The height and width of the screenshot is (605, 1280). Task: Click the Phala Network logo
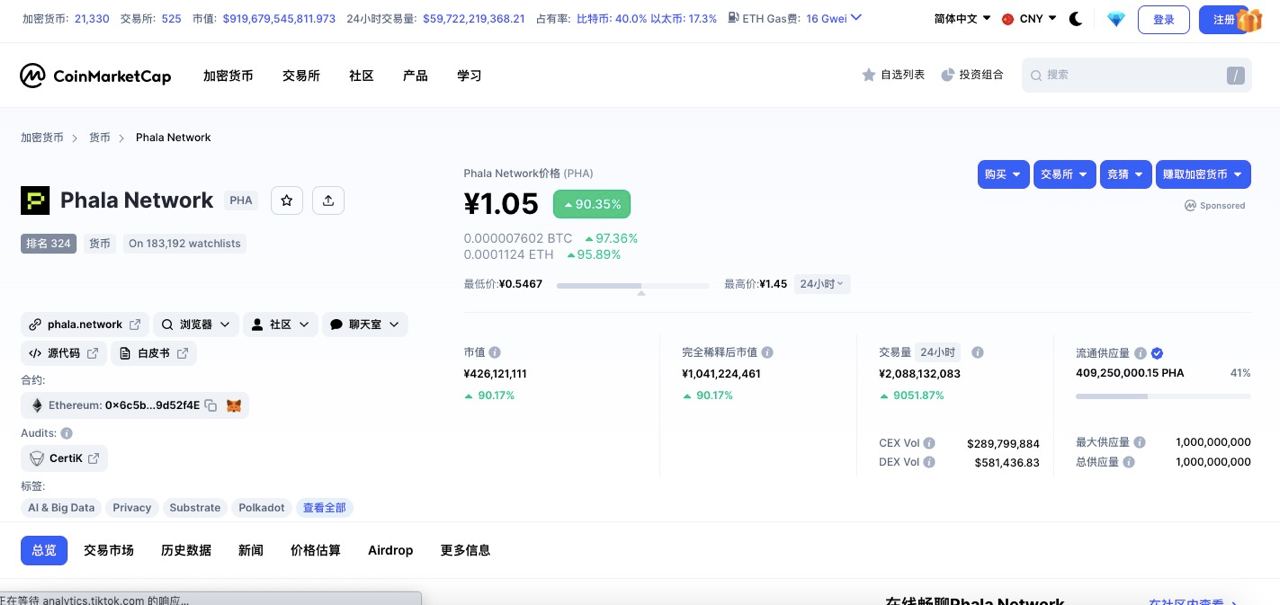[35, 200]
